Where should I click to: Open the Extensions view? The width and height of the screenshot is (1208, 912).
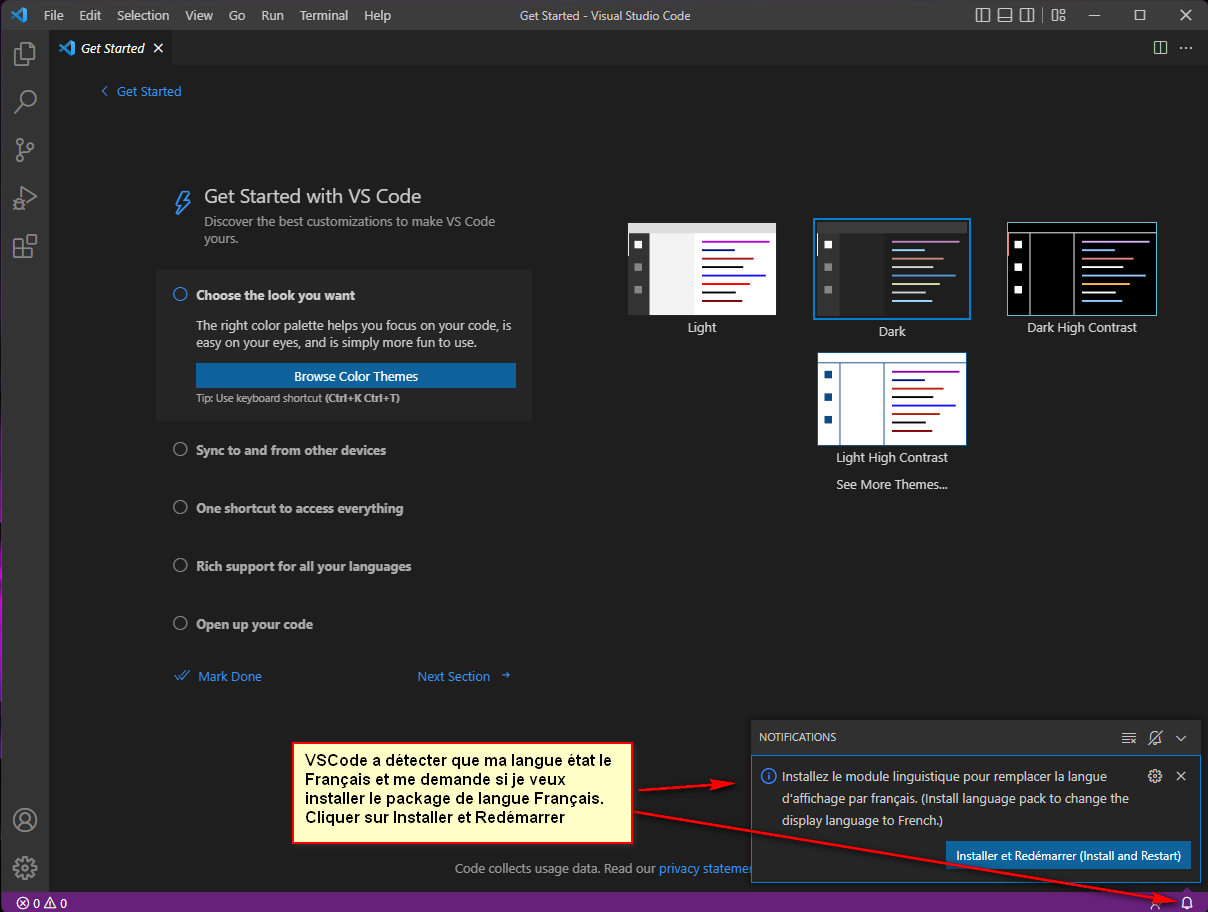(25, 246)
